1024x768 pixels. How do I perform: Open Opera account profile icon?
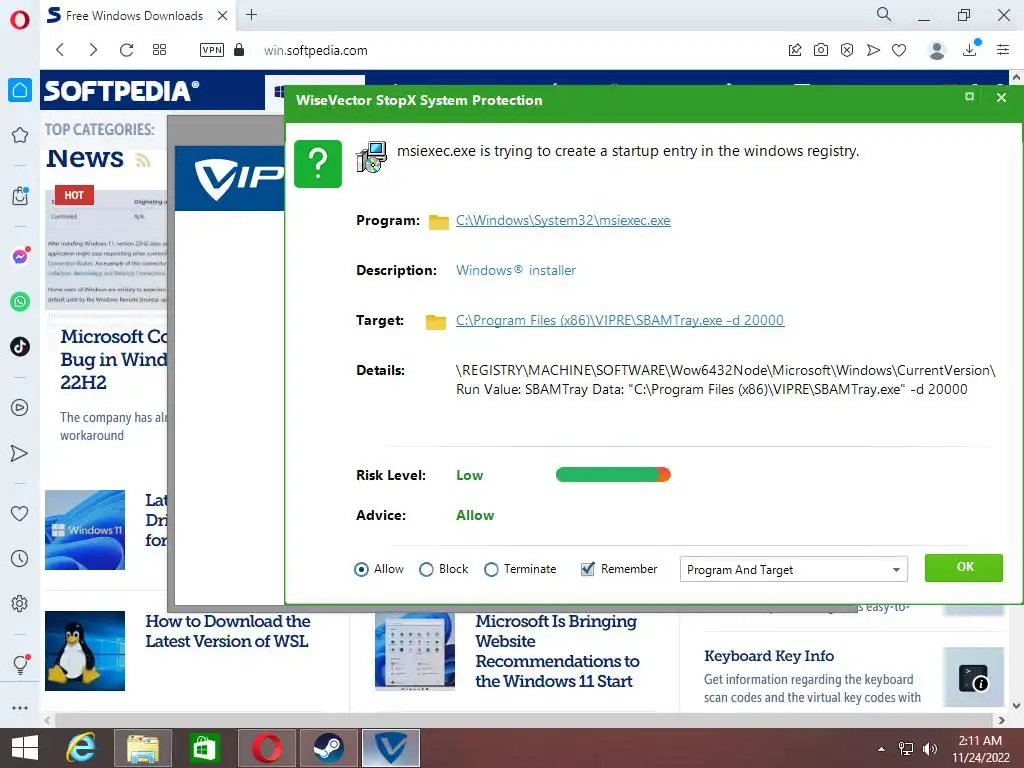click(x=936, y=50)
